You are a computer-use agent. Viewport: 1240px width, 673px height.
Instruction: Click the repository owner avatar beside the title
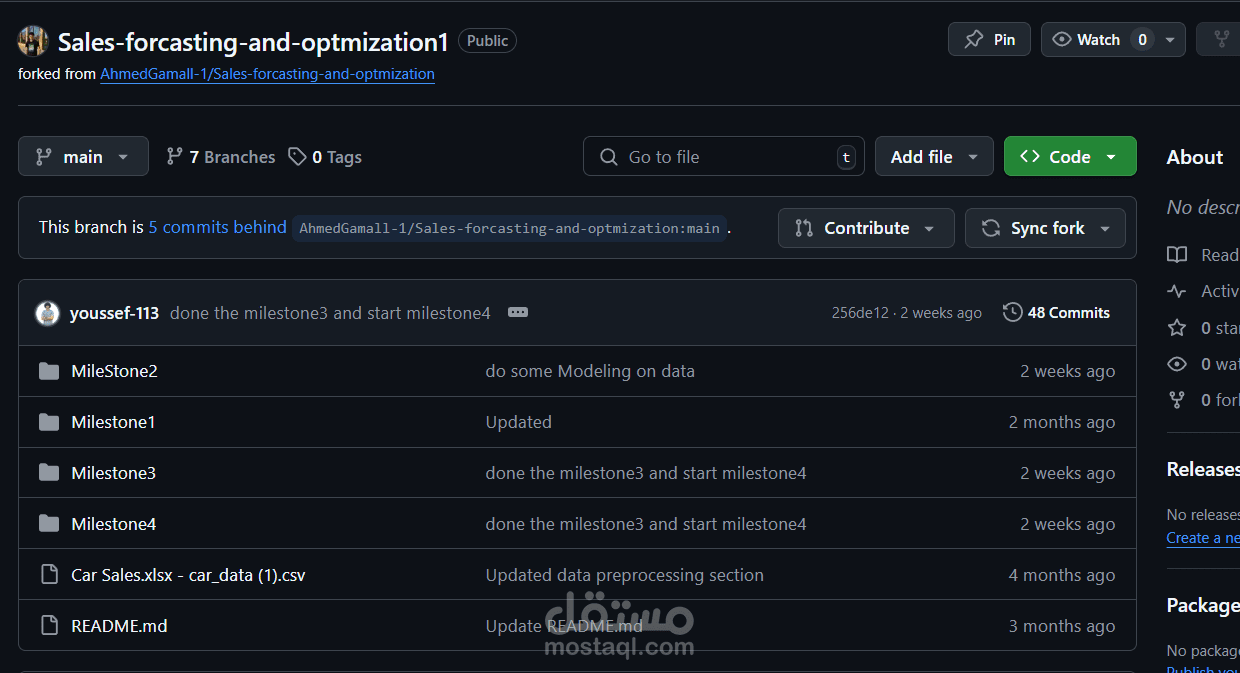(33, 41)
